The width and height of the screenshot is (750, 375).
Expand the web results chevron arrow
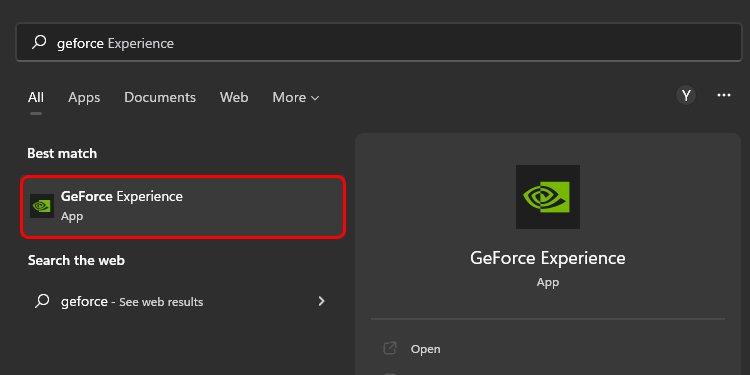coord(321,301)
